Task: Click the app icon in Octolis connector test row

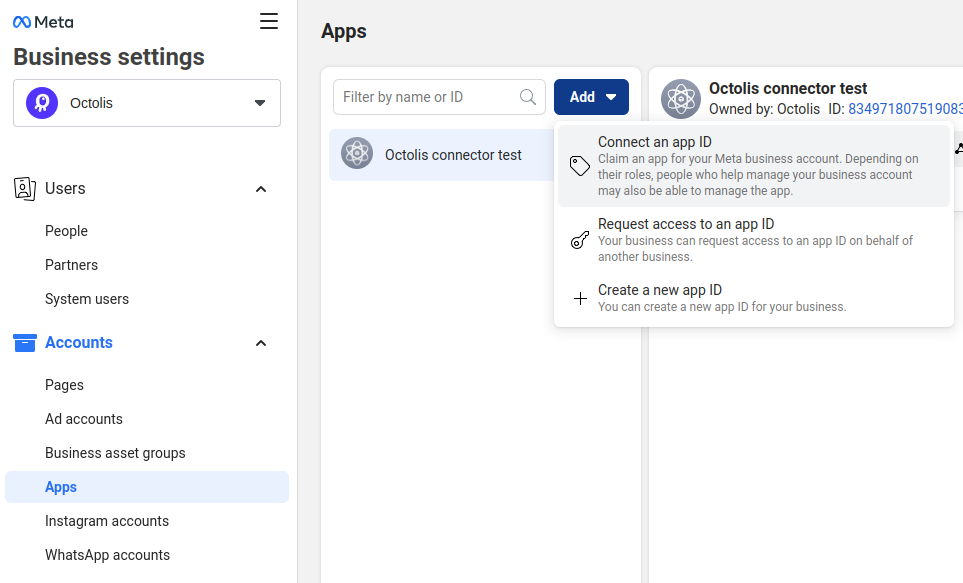Action: tap(357, 153)
